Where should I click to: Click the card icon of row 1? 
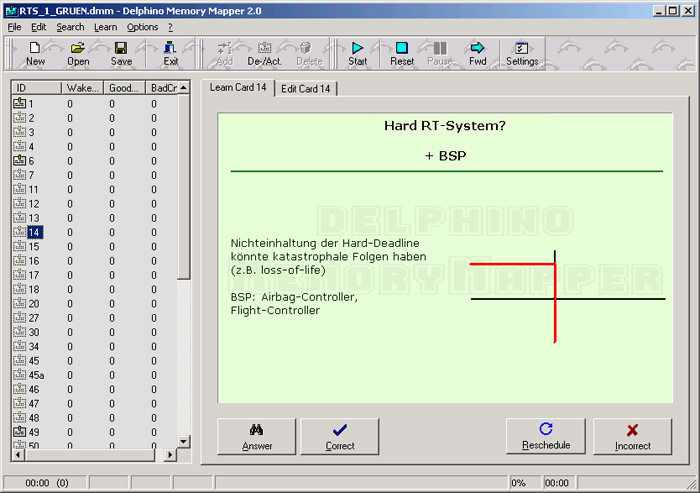click(20, 104)
